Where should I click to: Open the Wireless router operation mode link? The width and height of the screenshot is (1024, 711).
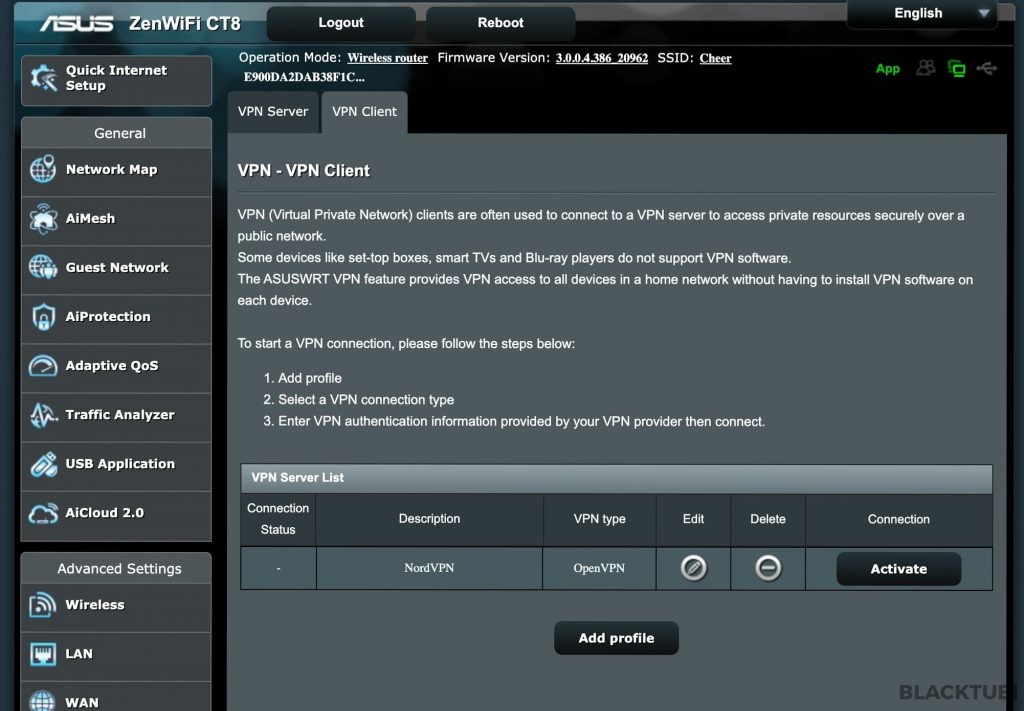[387, 58]
